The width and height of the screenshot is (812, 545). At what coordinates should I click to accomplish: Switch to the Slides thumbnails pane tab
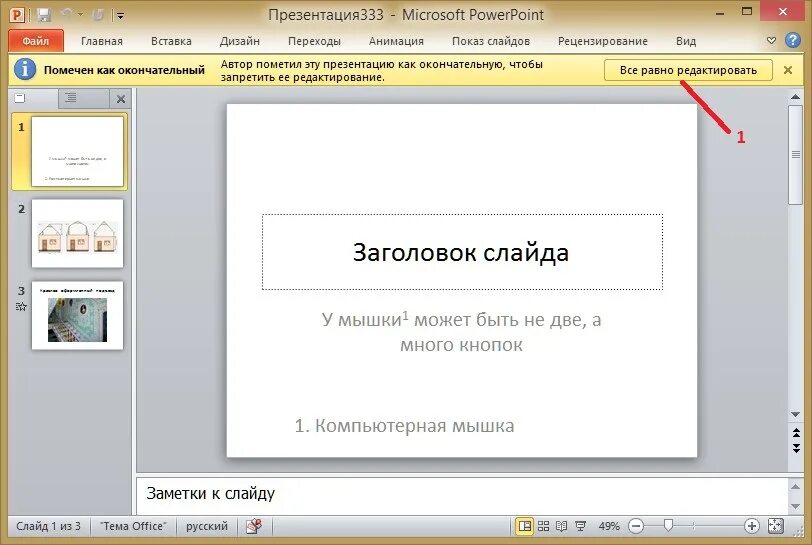click(x=20, y=98)
